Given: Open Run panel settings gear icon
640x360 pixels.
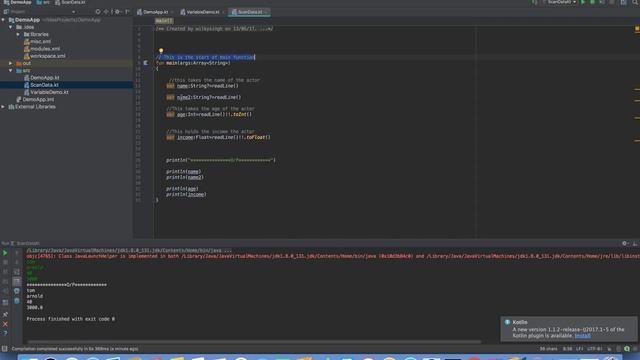Looking at the screenshot, I should click(624, 243).
